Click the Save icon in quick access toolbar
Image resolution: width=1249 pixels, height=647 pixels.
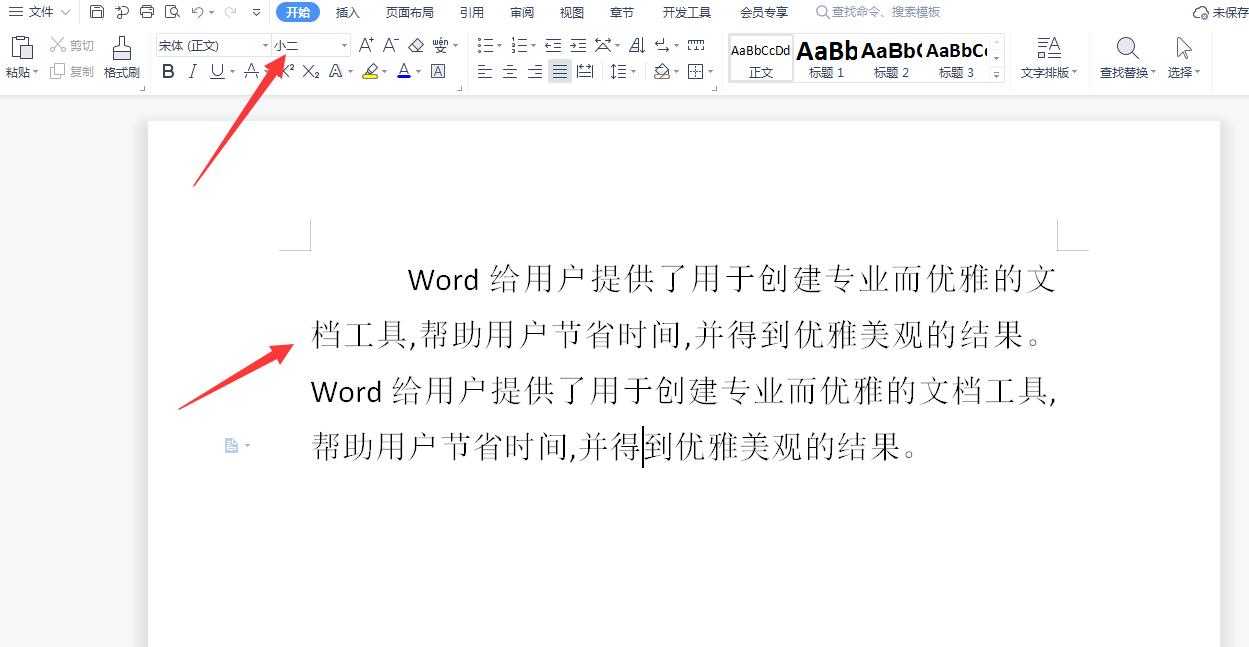click(x=97, y=12)
